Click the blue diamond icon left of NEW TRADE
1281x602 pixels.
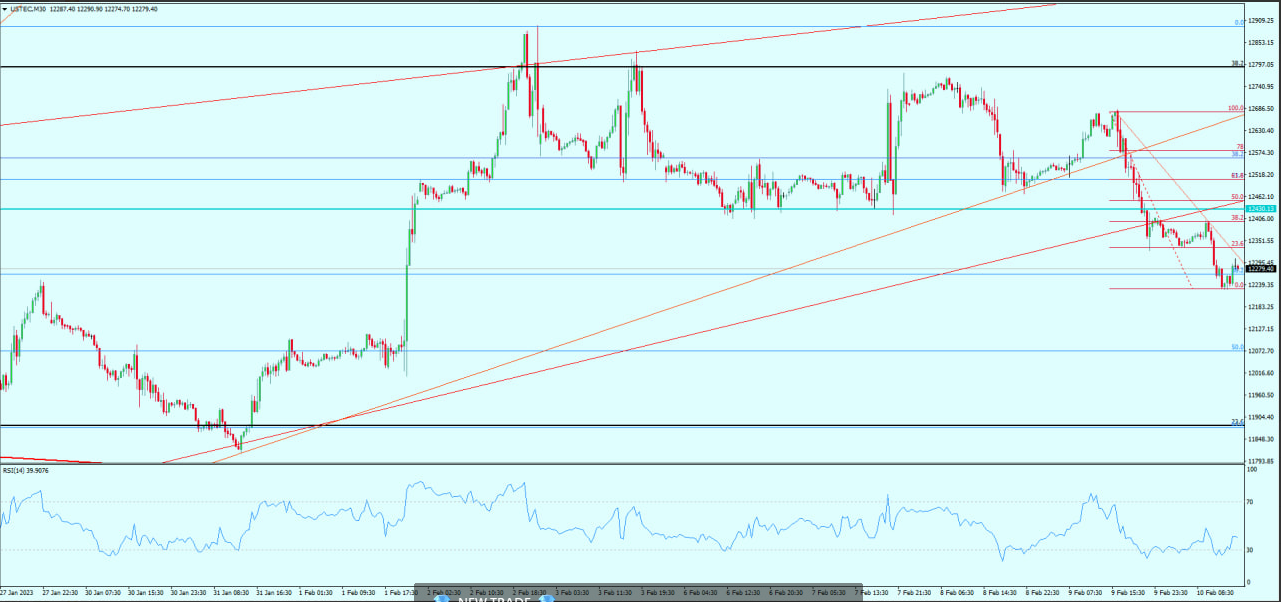click(x=441, y=598)
